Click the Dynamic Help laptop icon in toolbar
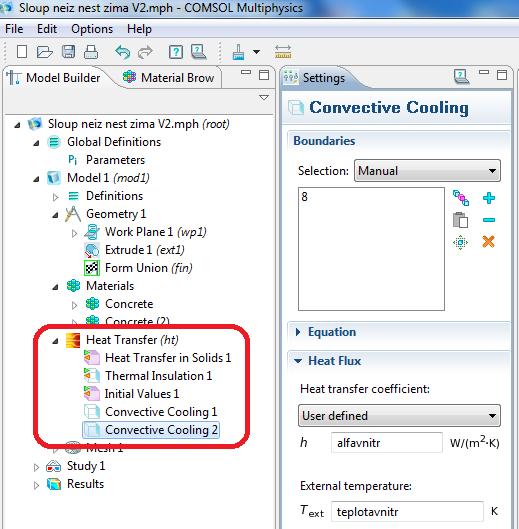Screen dimensions: 519x529 pos(198,52)
